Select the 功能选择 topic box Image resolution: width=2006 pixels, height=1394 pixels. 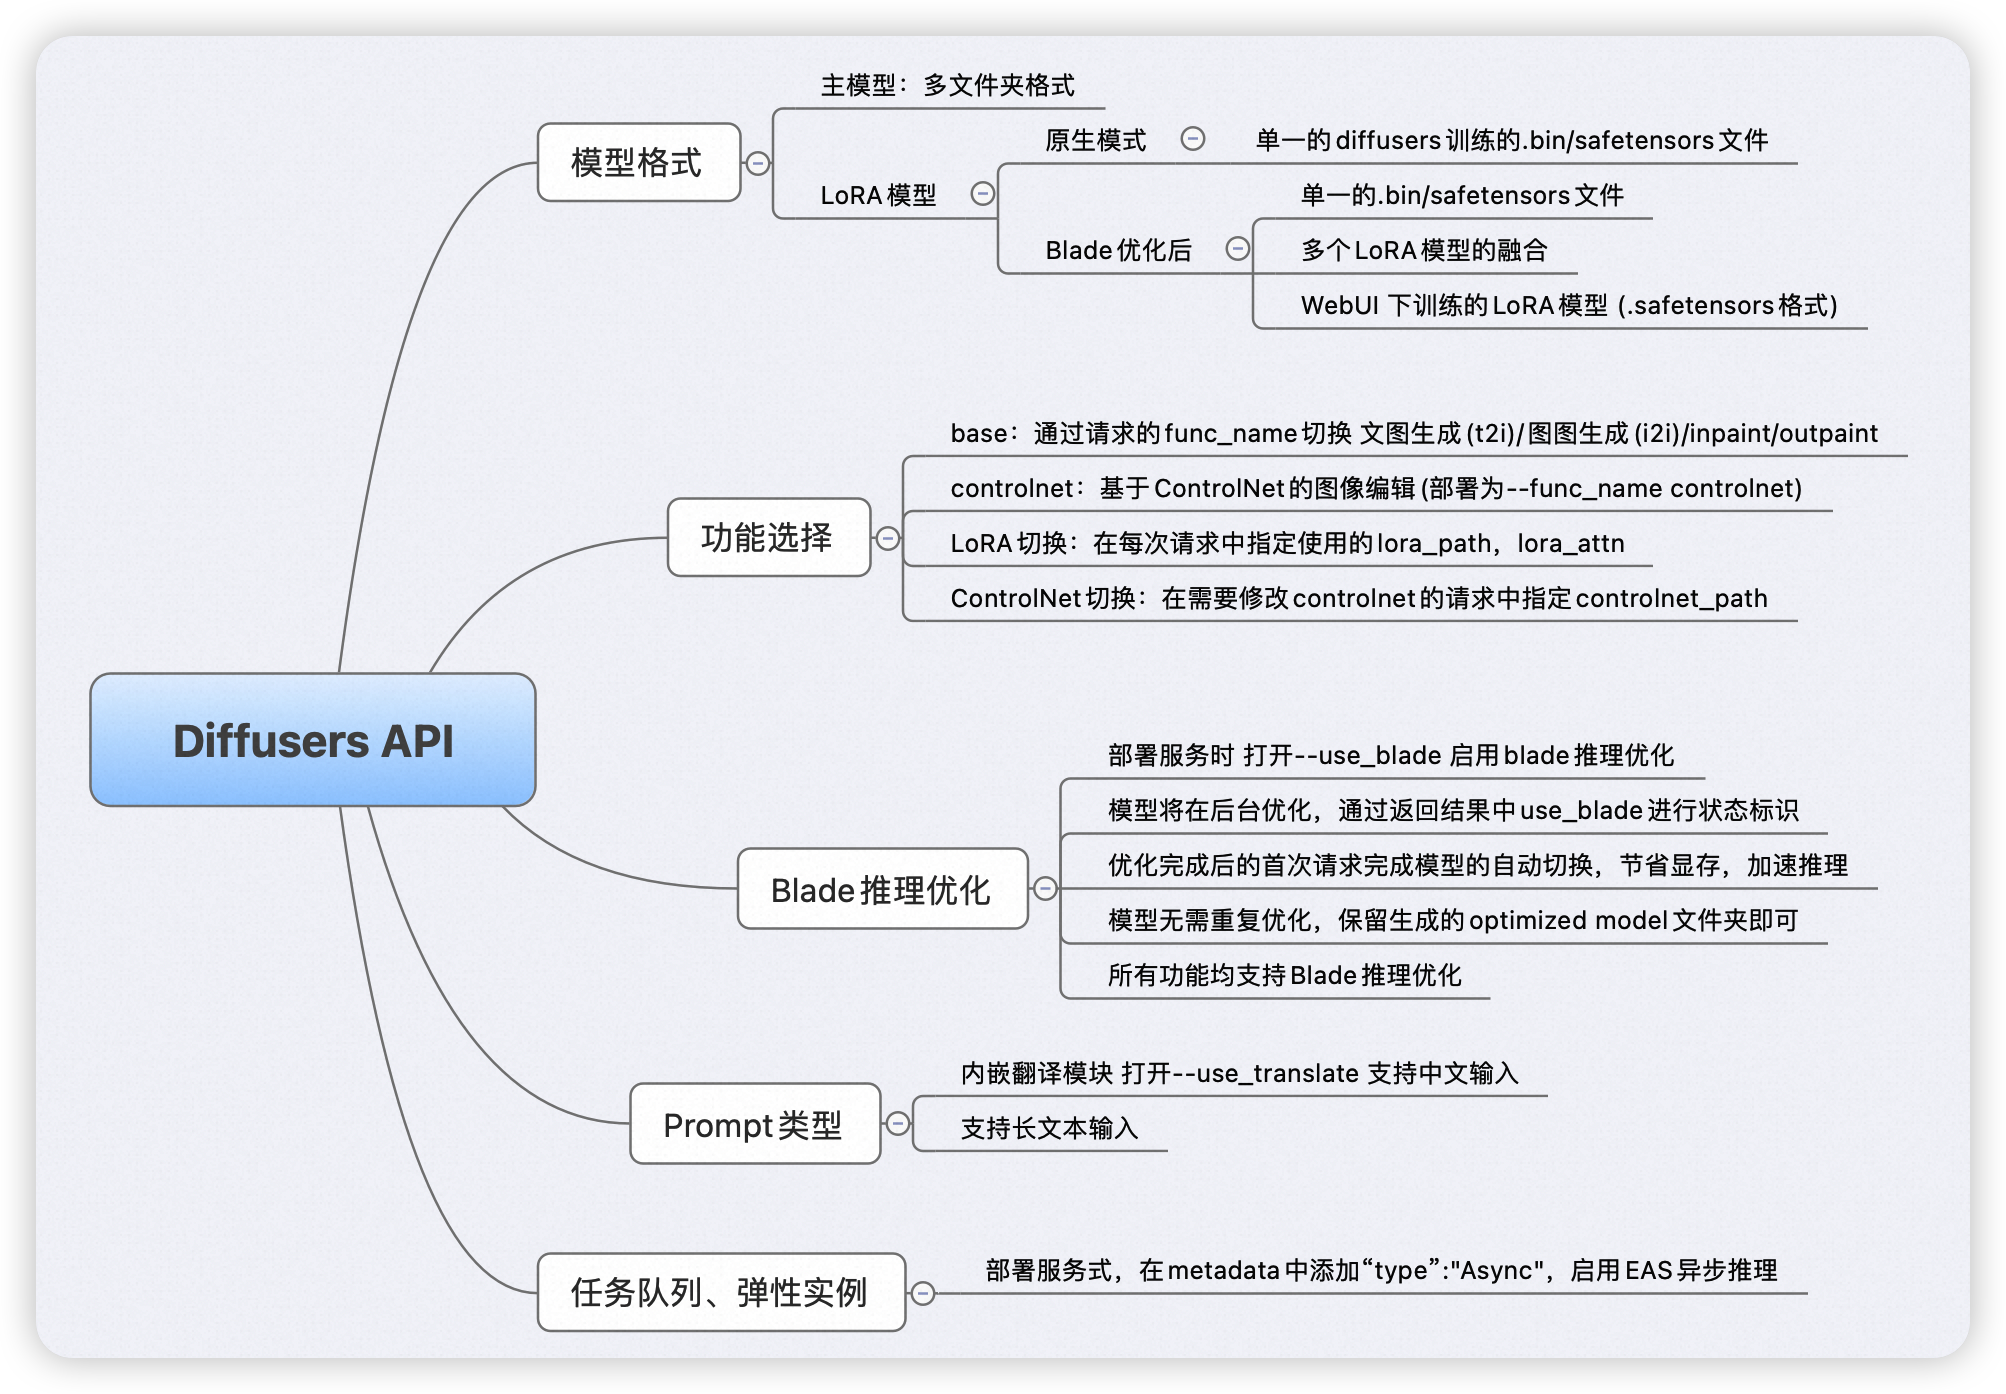tap(768, 538)
